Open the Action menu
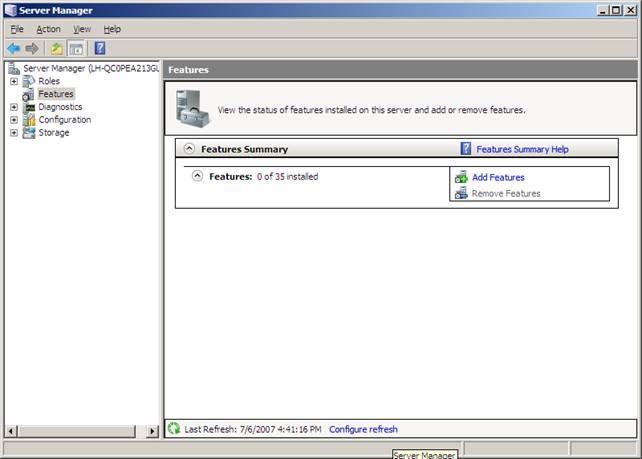 coord(48,29)
